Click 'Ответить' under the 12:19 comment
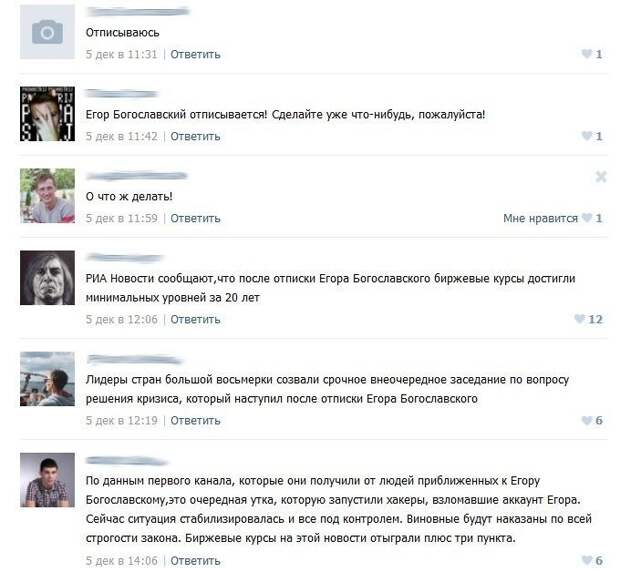The image size is (620, 572). (x=195, y=421)
